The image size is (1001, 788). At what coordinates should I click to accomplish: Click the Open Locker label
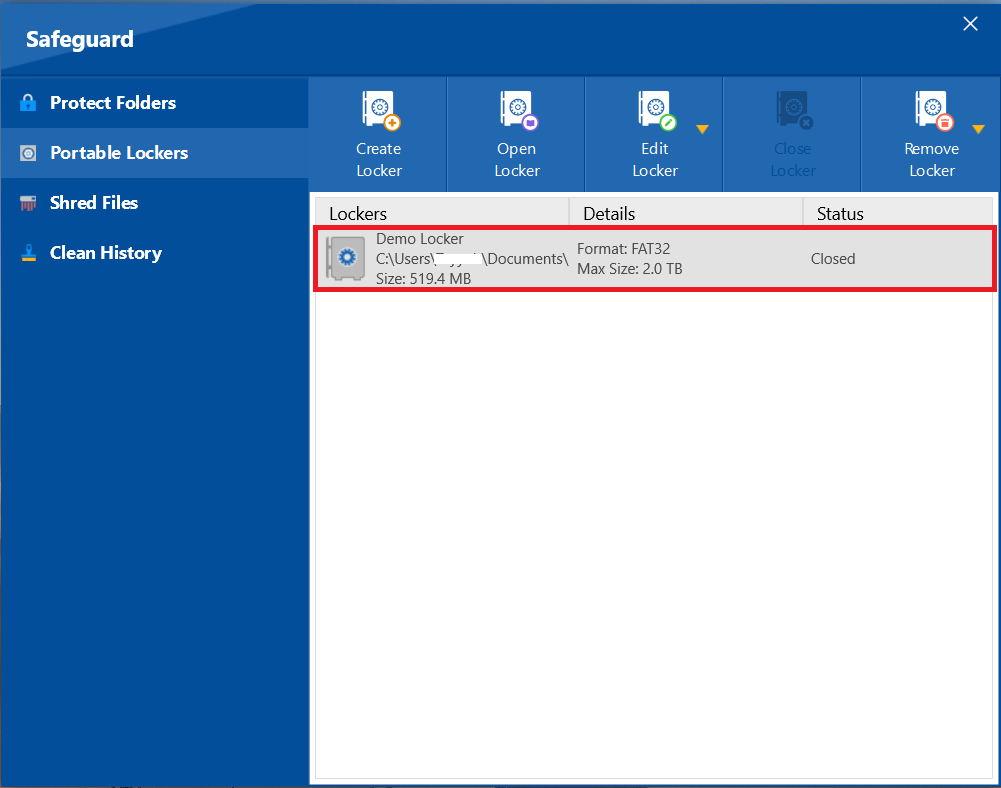click(x=517, y=160)
